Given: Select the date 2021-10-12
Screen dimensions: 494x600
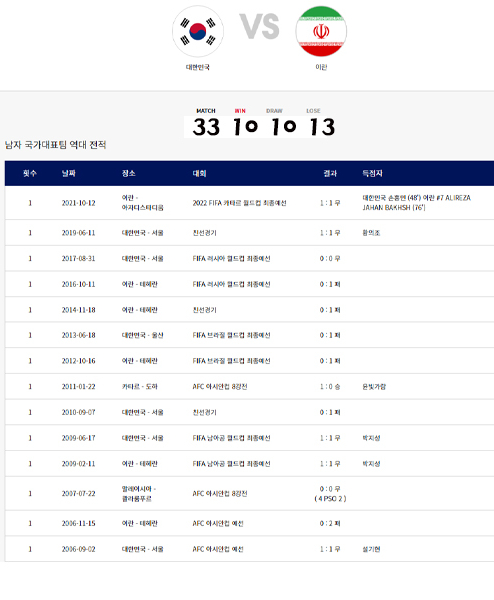Looking at the screenshot, I should click(x=78, y=203).
